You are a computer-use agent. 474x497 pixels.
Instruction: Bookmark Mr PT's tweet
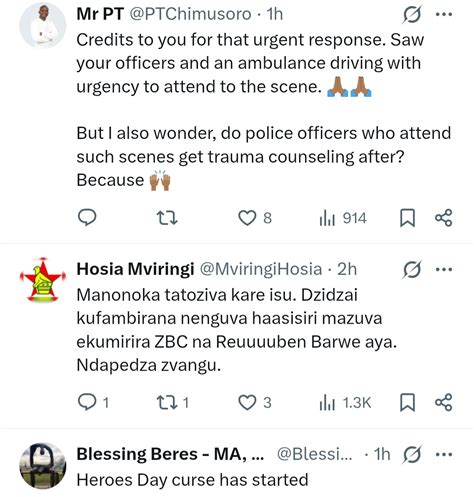click(x=407, y=218)
